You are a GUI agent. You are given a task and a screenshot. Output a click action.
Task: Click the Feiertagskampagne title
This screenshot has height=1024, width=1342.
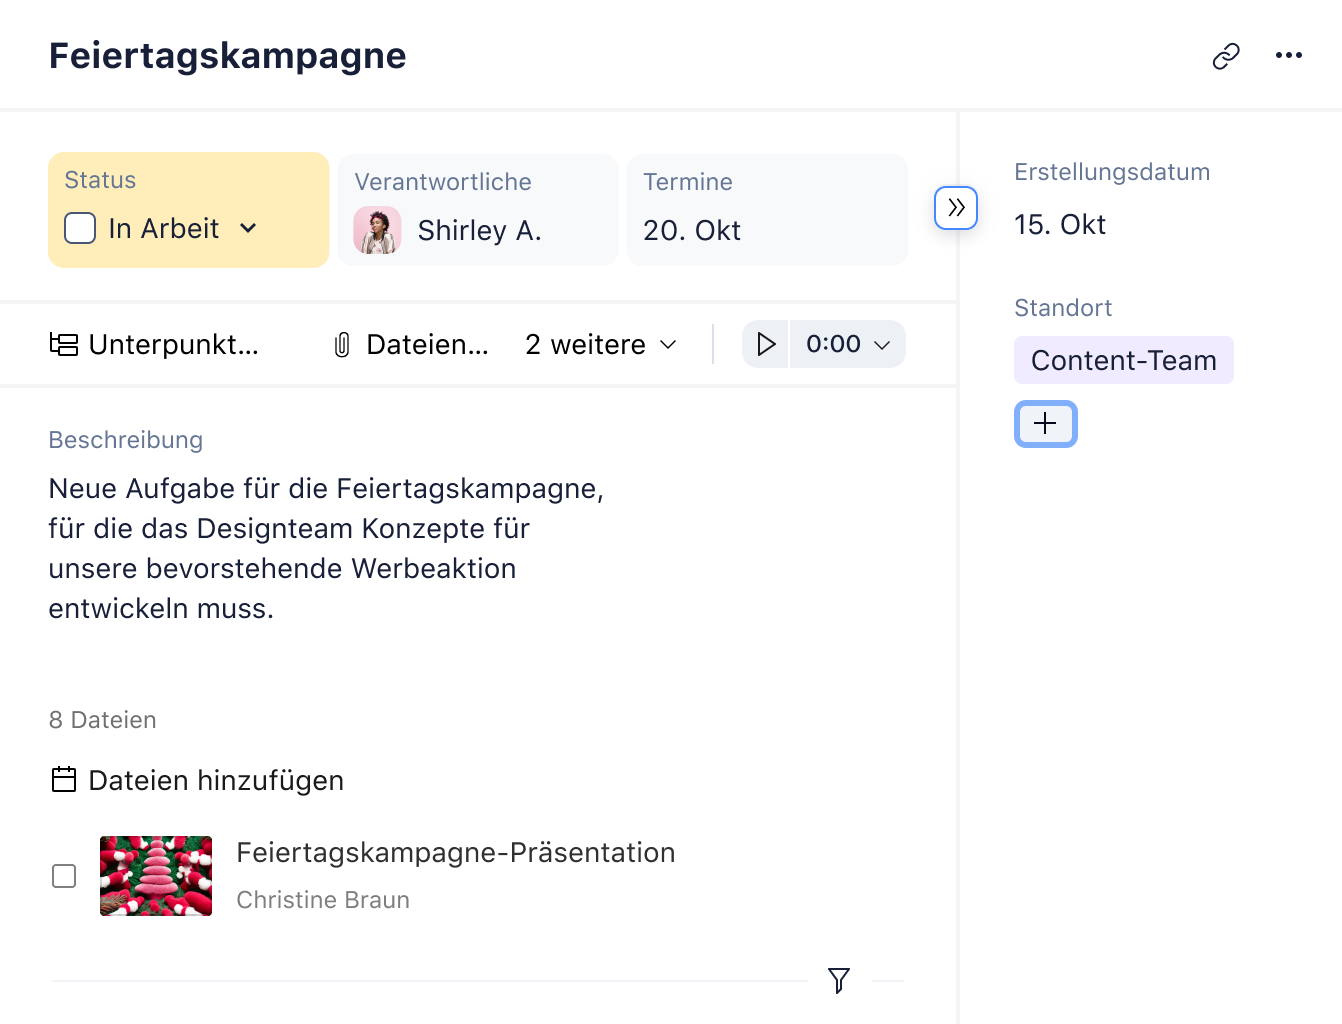228,56
